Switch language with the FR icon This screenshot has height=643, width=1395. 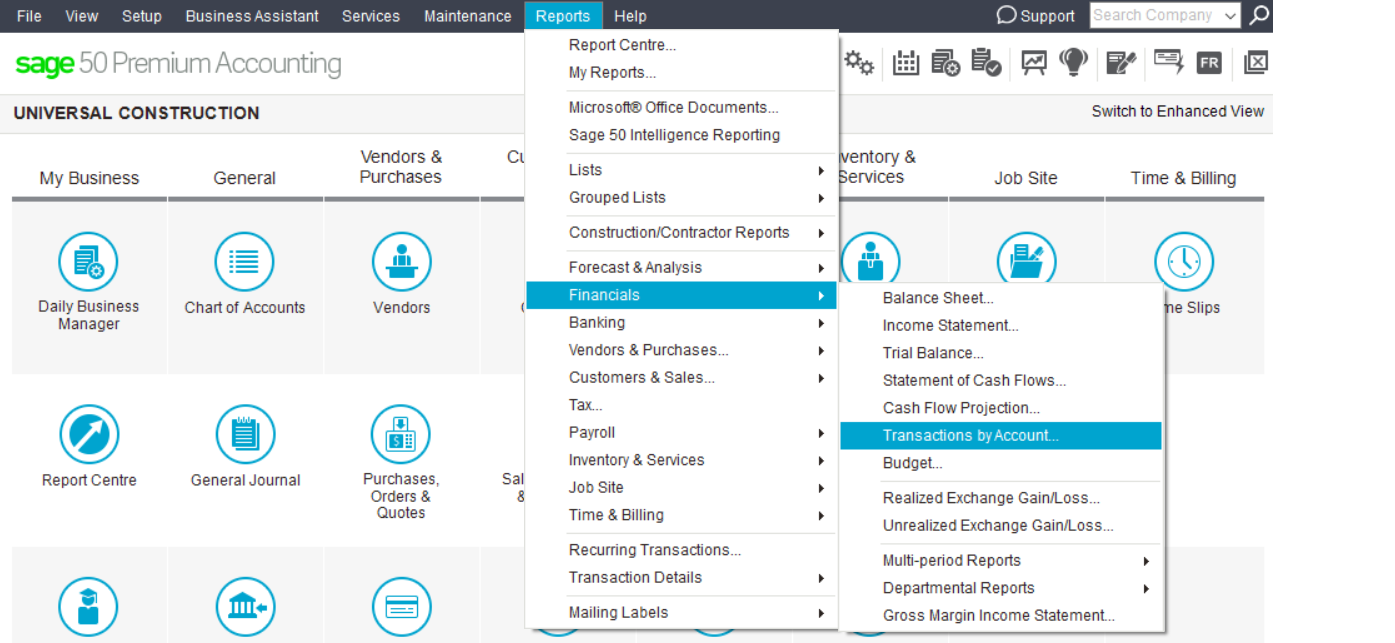(x=1209, y=63)
